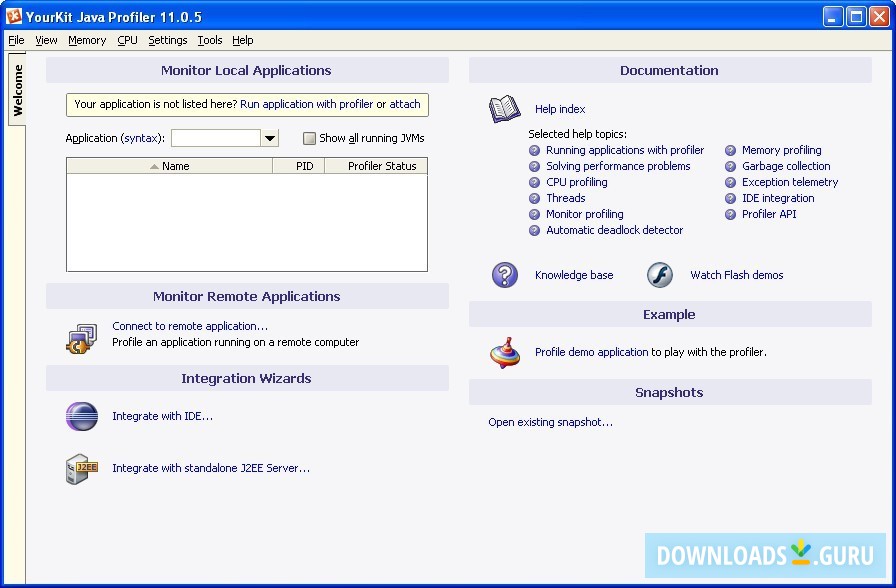Click the Knowledge base question mark icon
Image resolution: width=896 pixels, height=588 pixels.
pos(505,275)
